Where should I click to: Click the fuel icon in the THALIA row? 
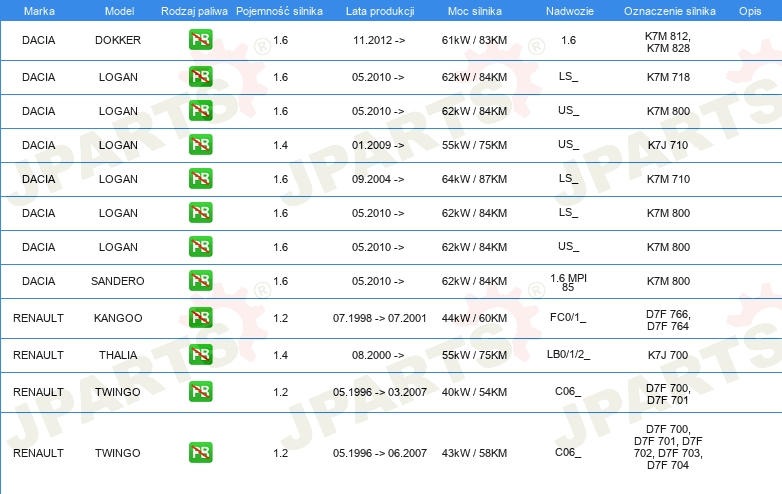200,354
